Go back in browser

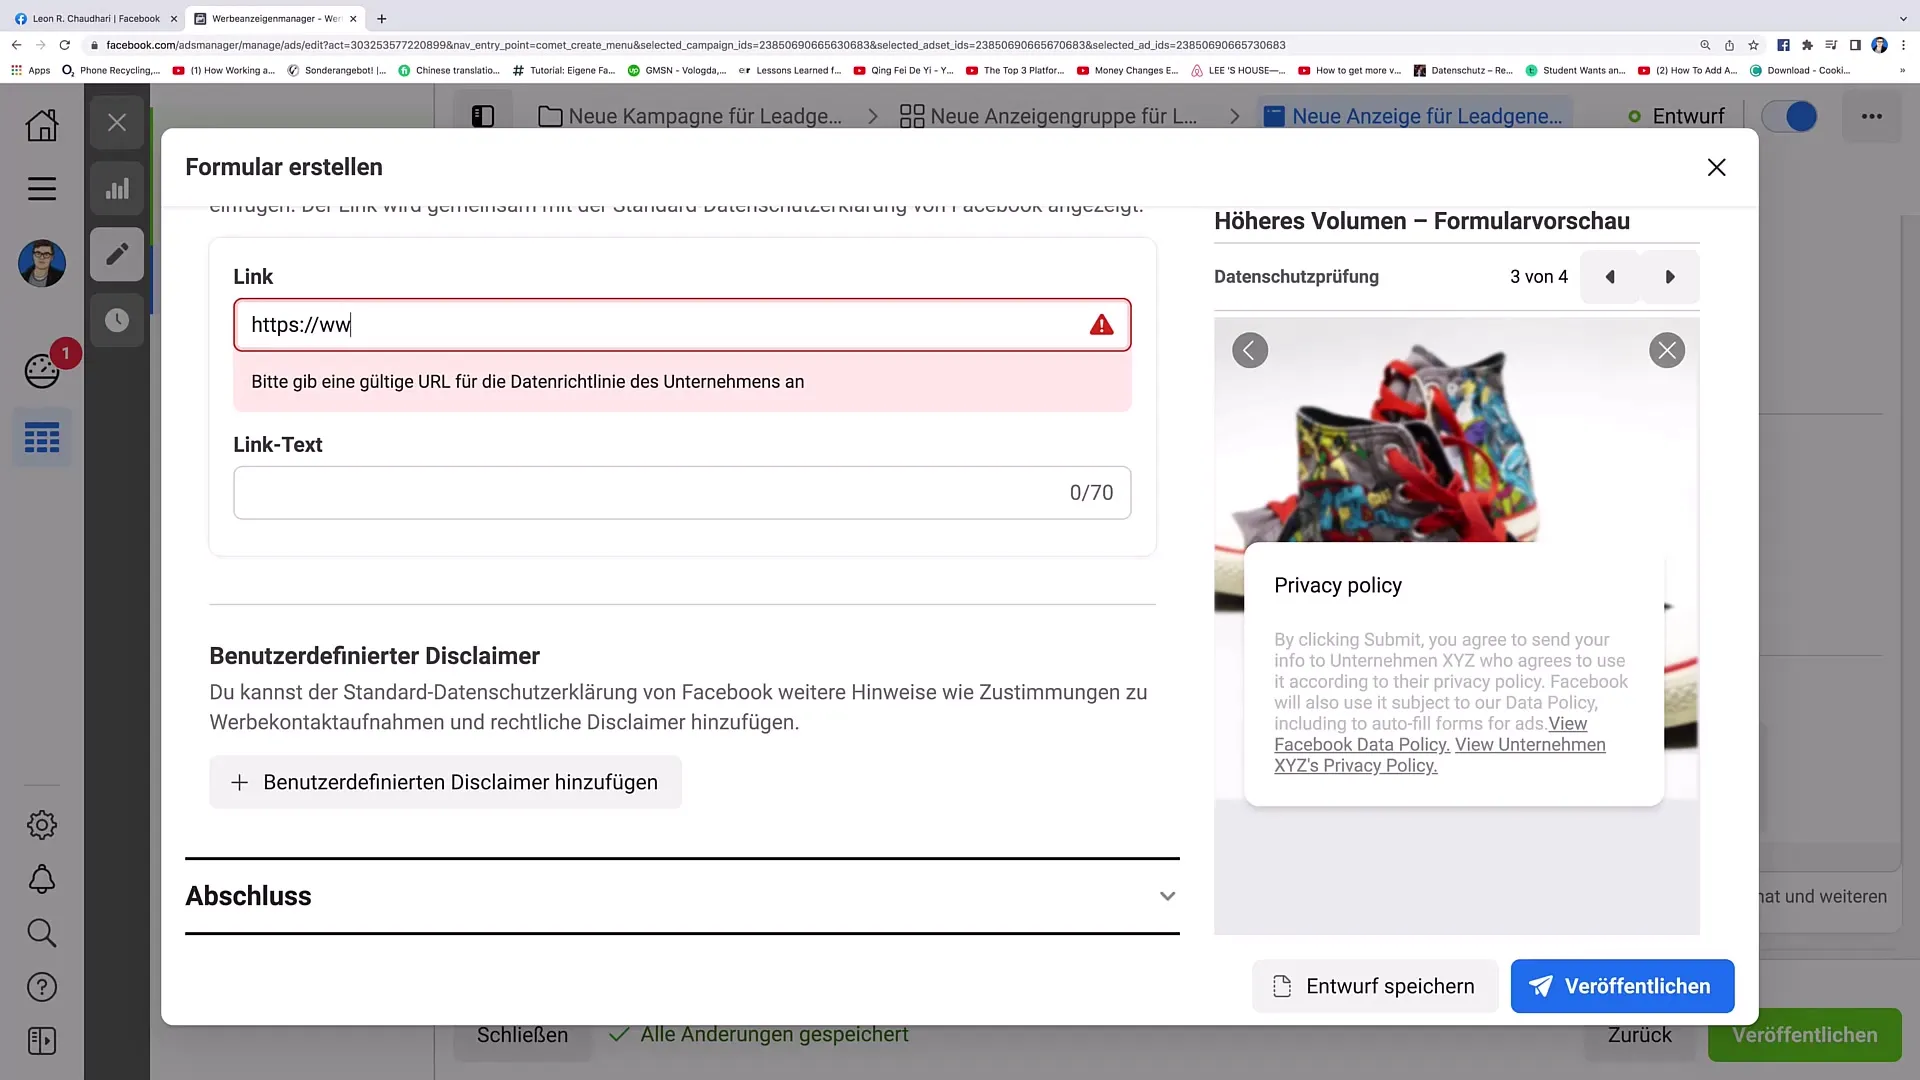16,45
